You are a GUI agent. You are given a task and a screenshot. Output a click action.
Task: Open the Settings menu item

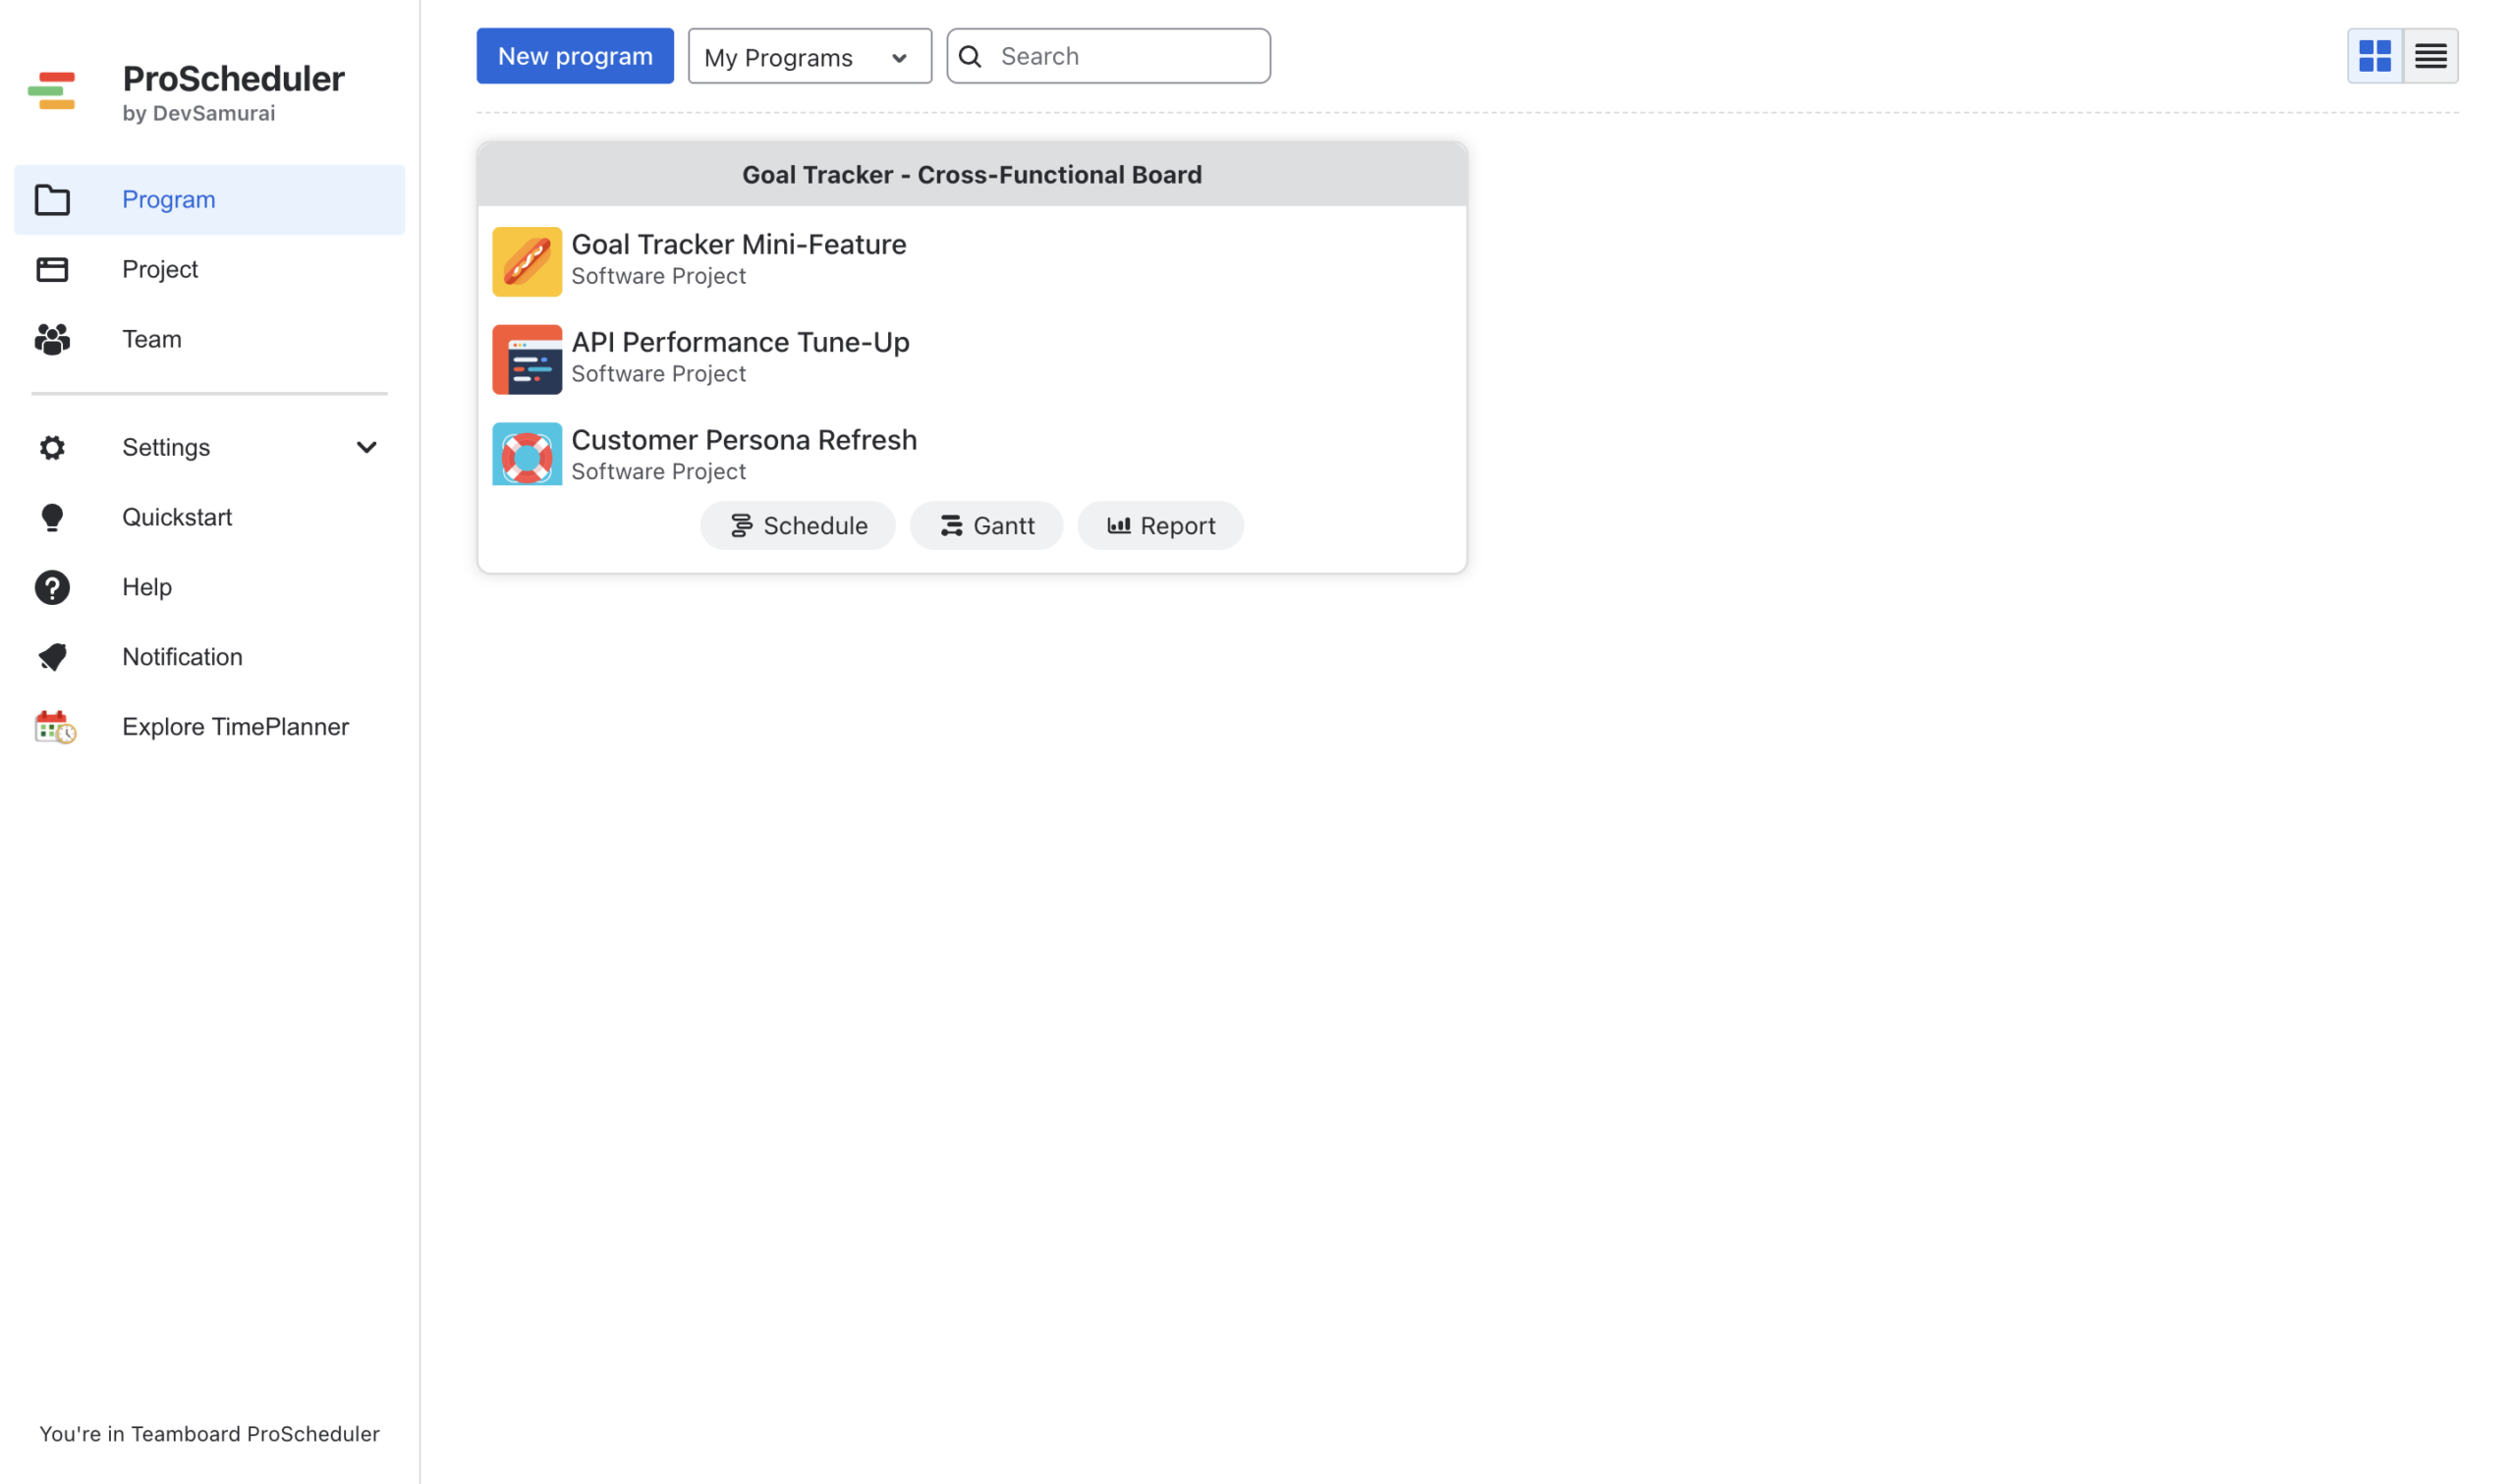[x=166, y=447]
